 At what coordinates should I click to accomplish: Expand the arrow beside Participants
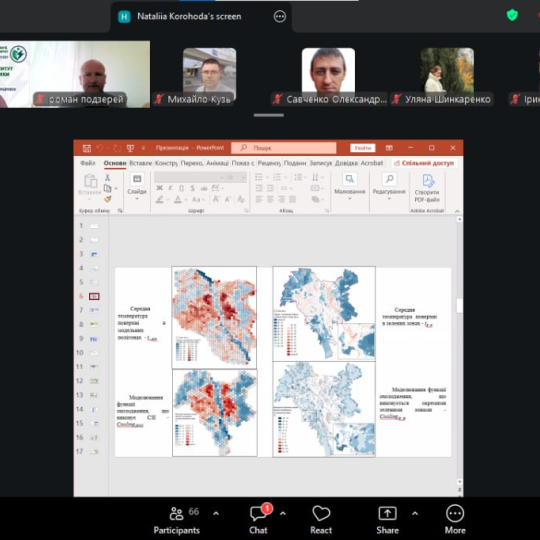click(x=216, y=513)
